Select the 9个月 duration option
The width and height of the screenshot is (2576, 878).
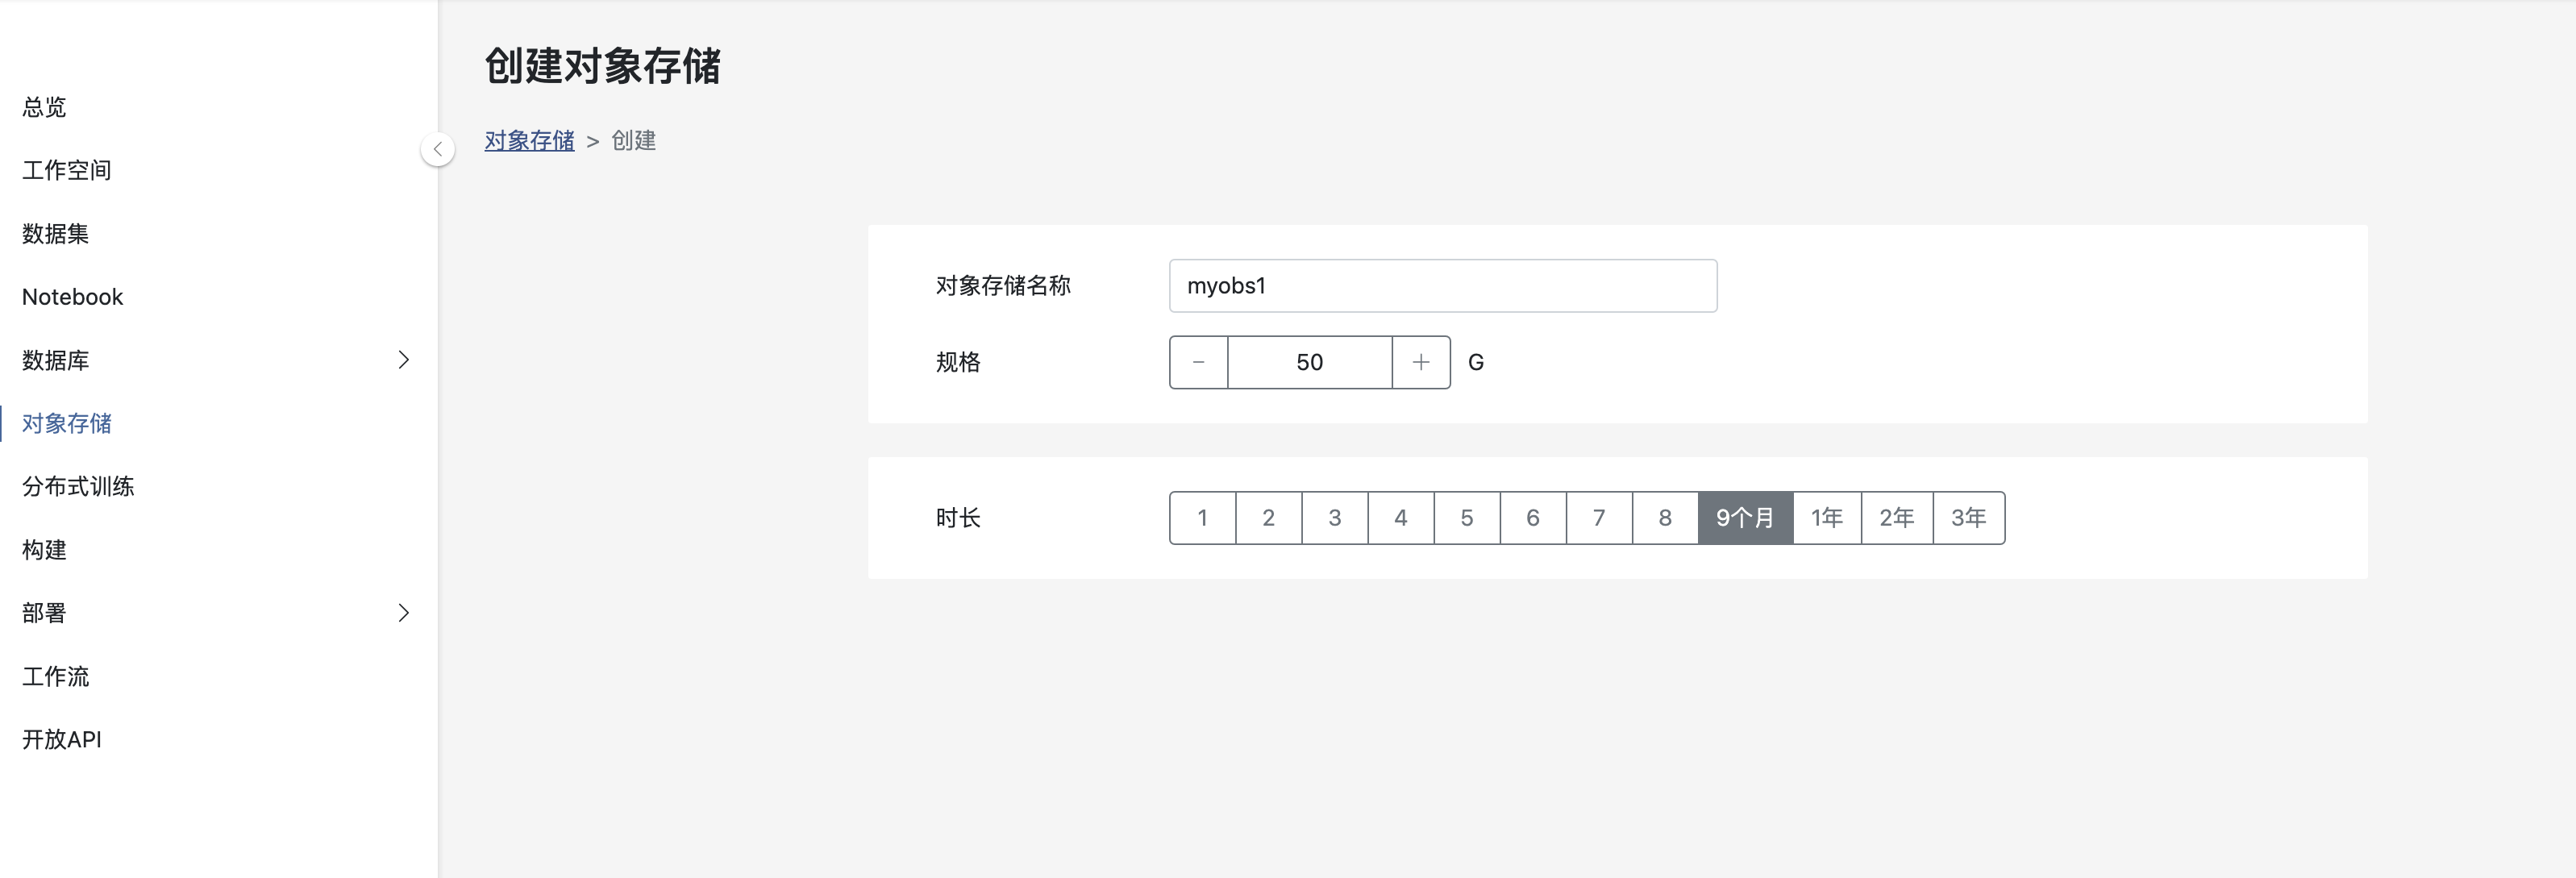[x=1745, y=518]
